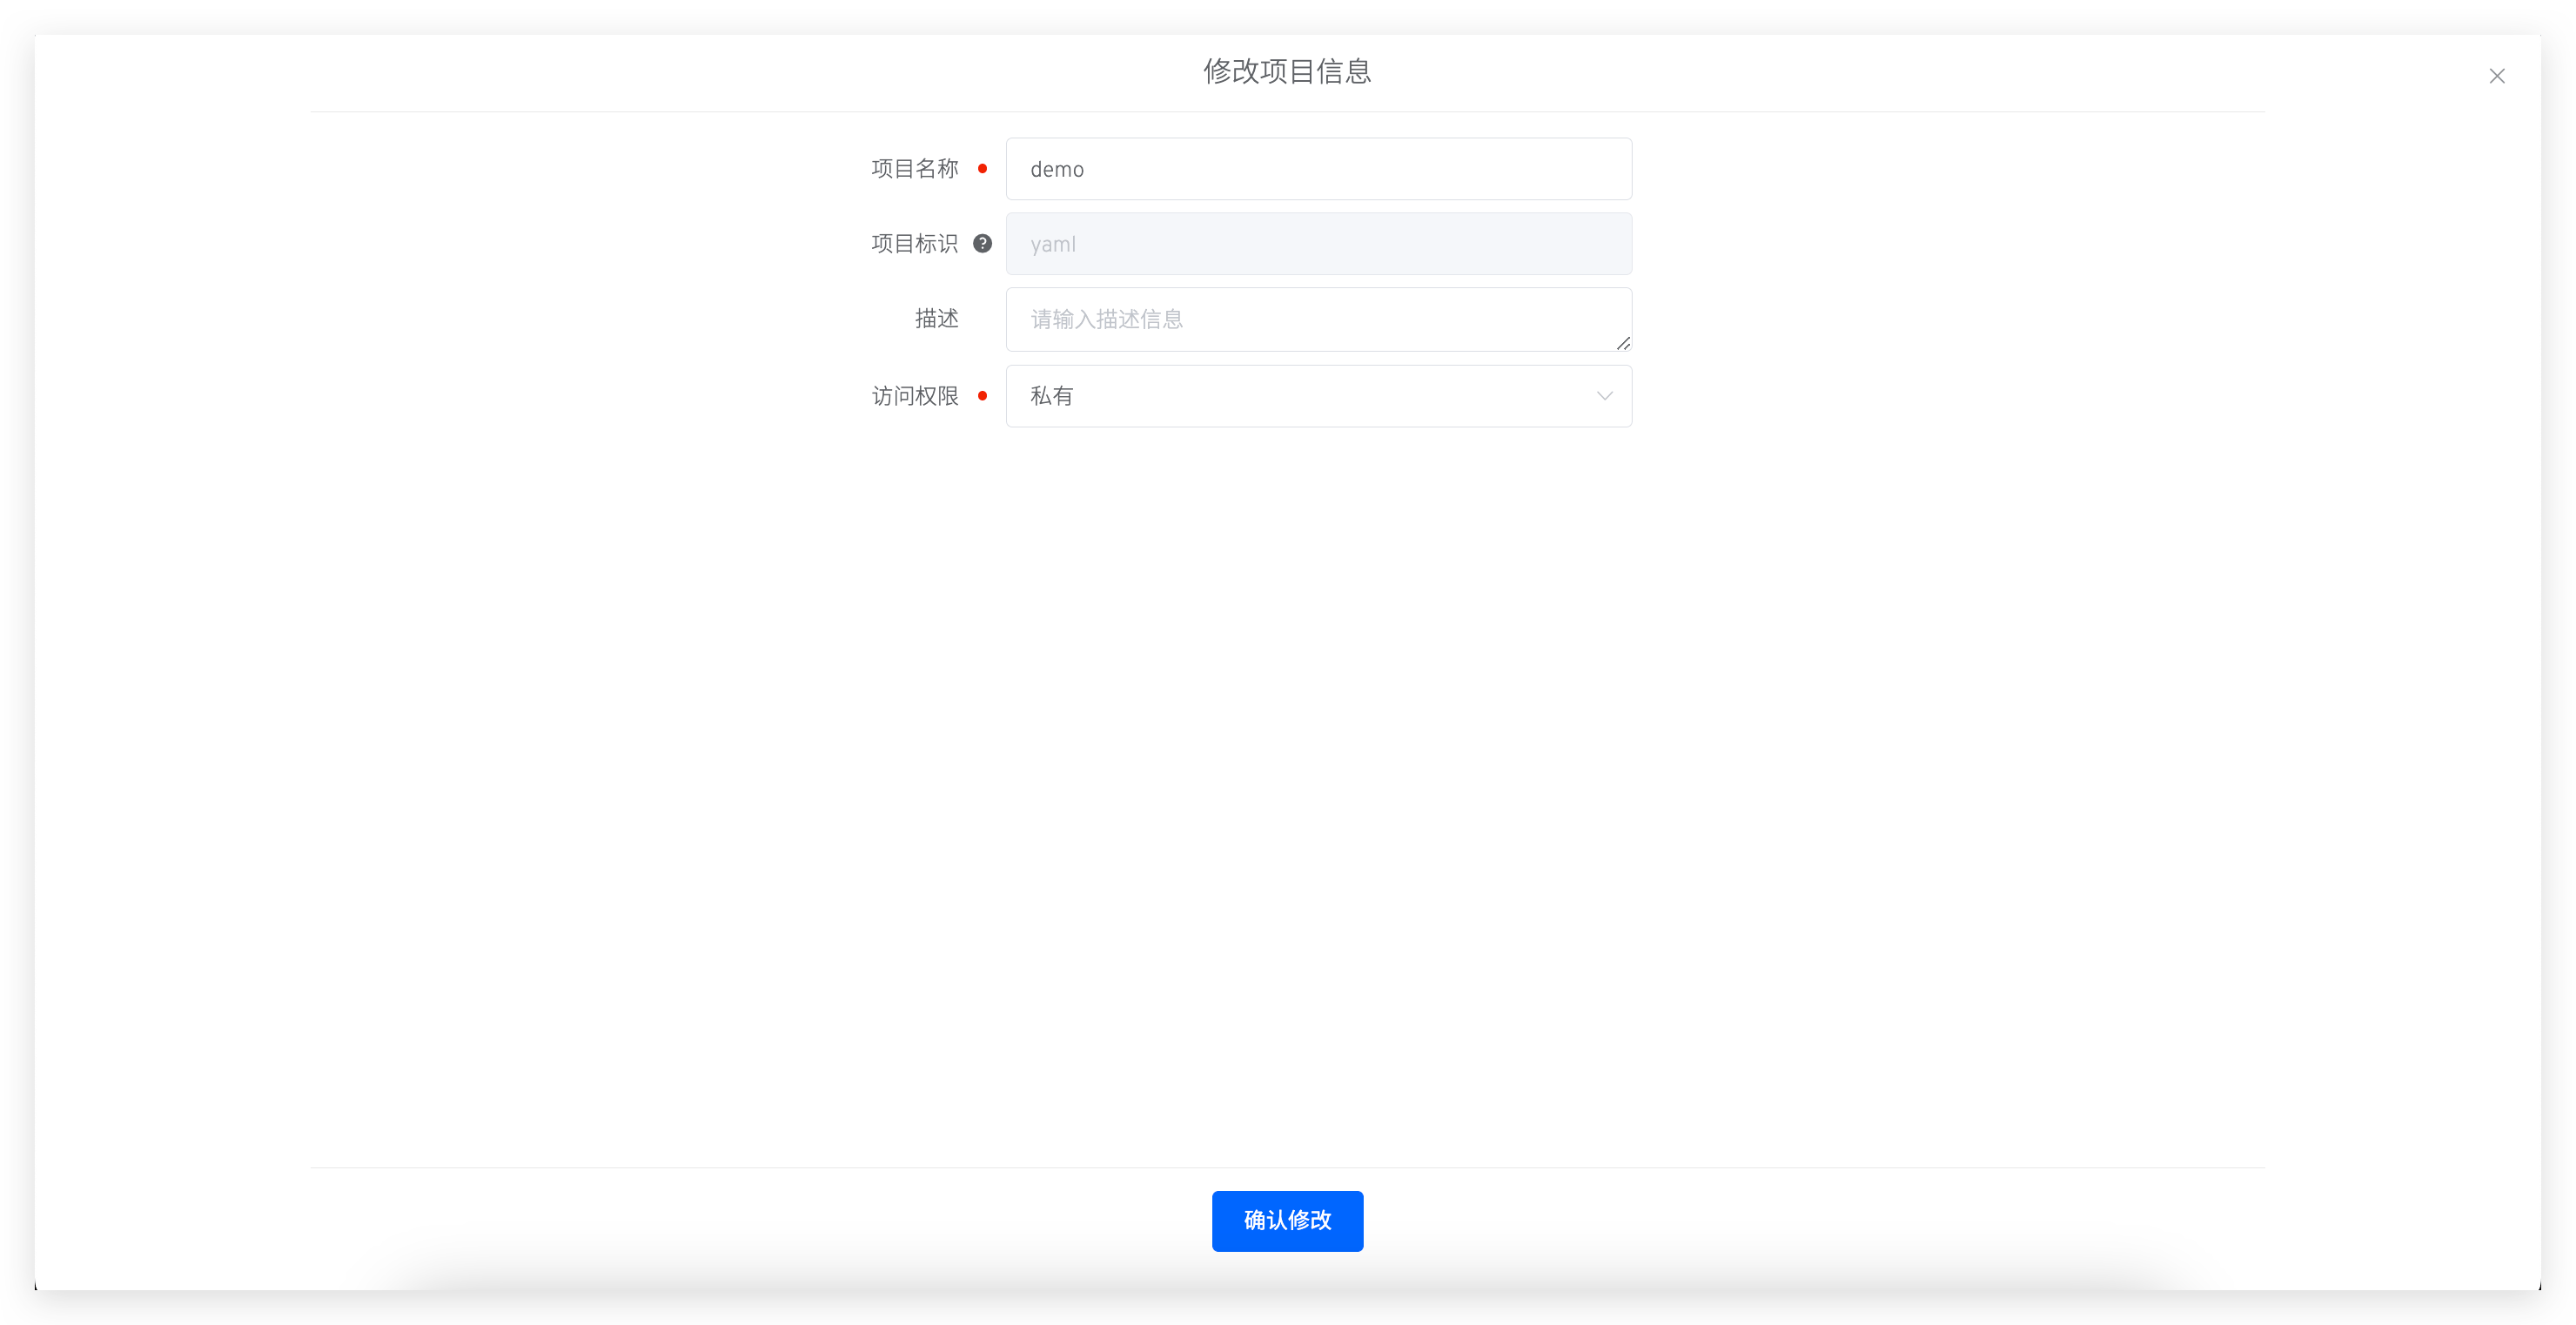Image resolution: width=2576 pixels, height=1325 pixels.
Task: Click the question mark help icon beside 项目标识
Action: 982,243
